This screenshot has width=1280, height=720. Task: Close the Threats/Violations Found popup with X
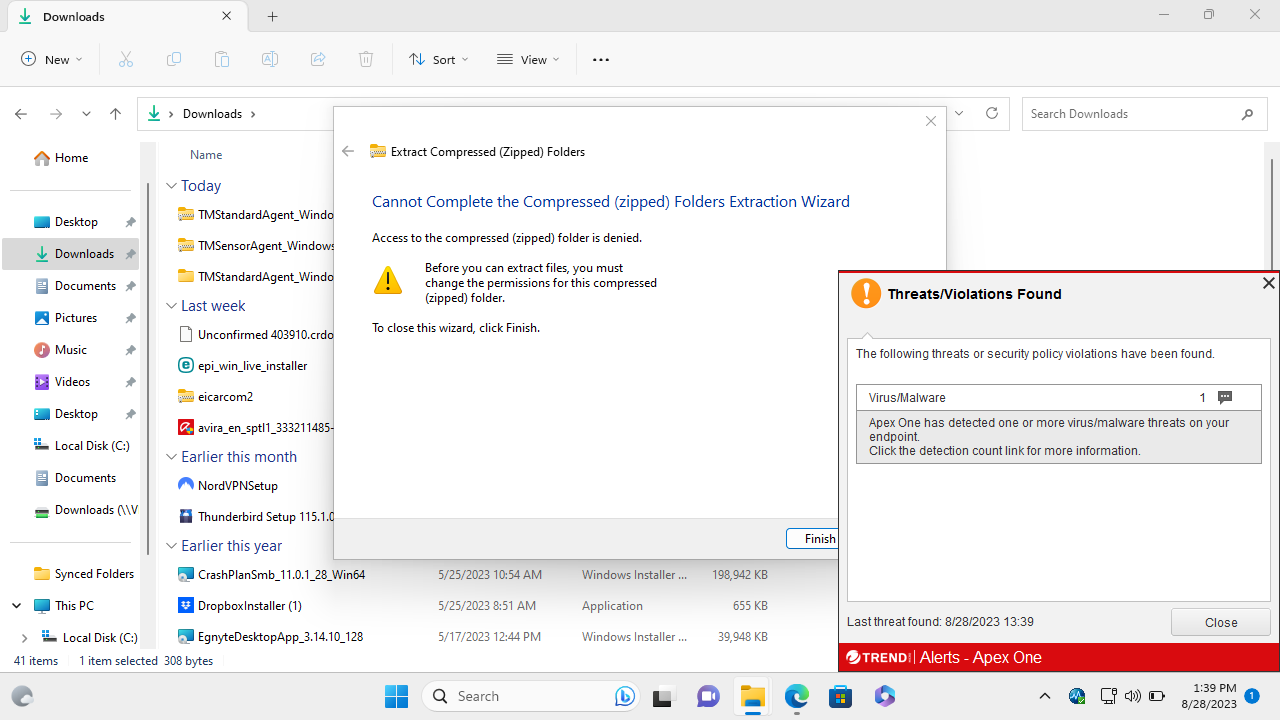click(x=1268, y=284)
